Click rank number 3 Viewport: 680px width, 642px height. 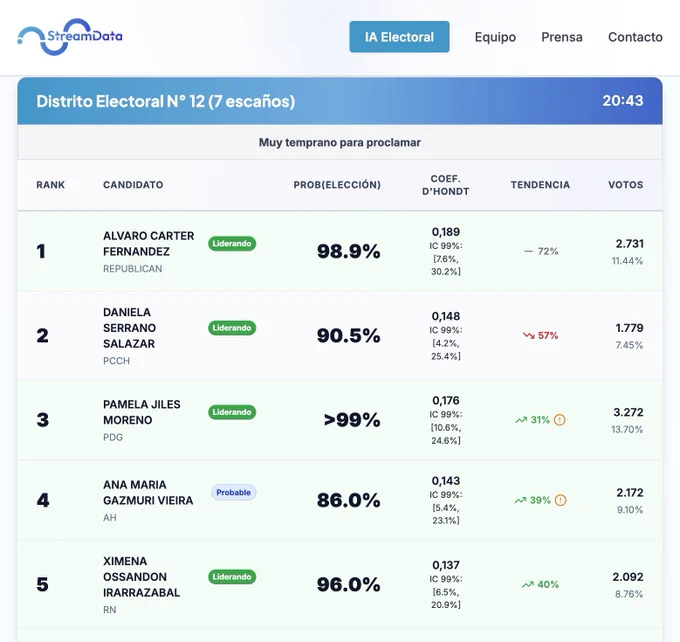pos(42,419)
